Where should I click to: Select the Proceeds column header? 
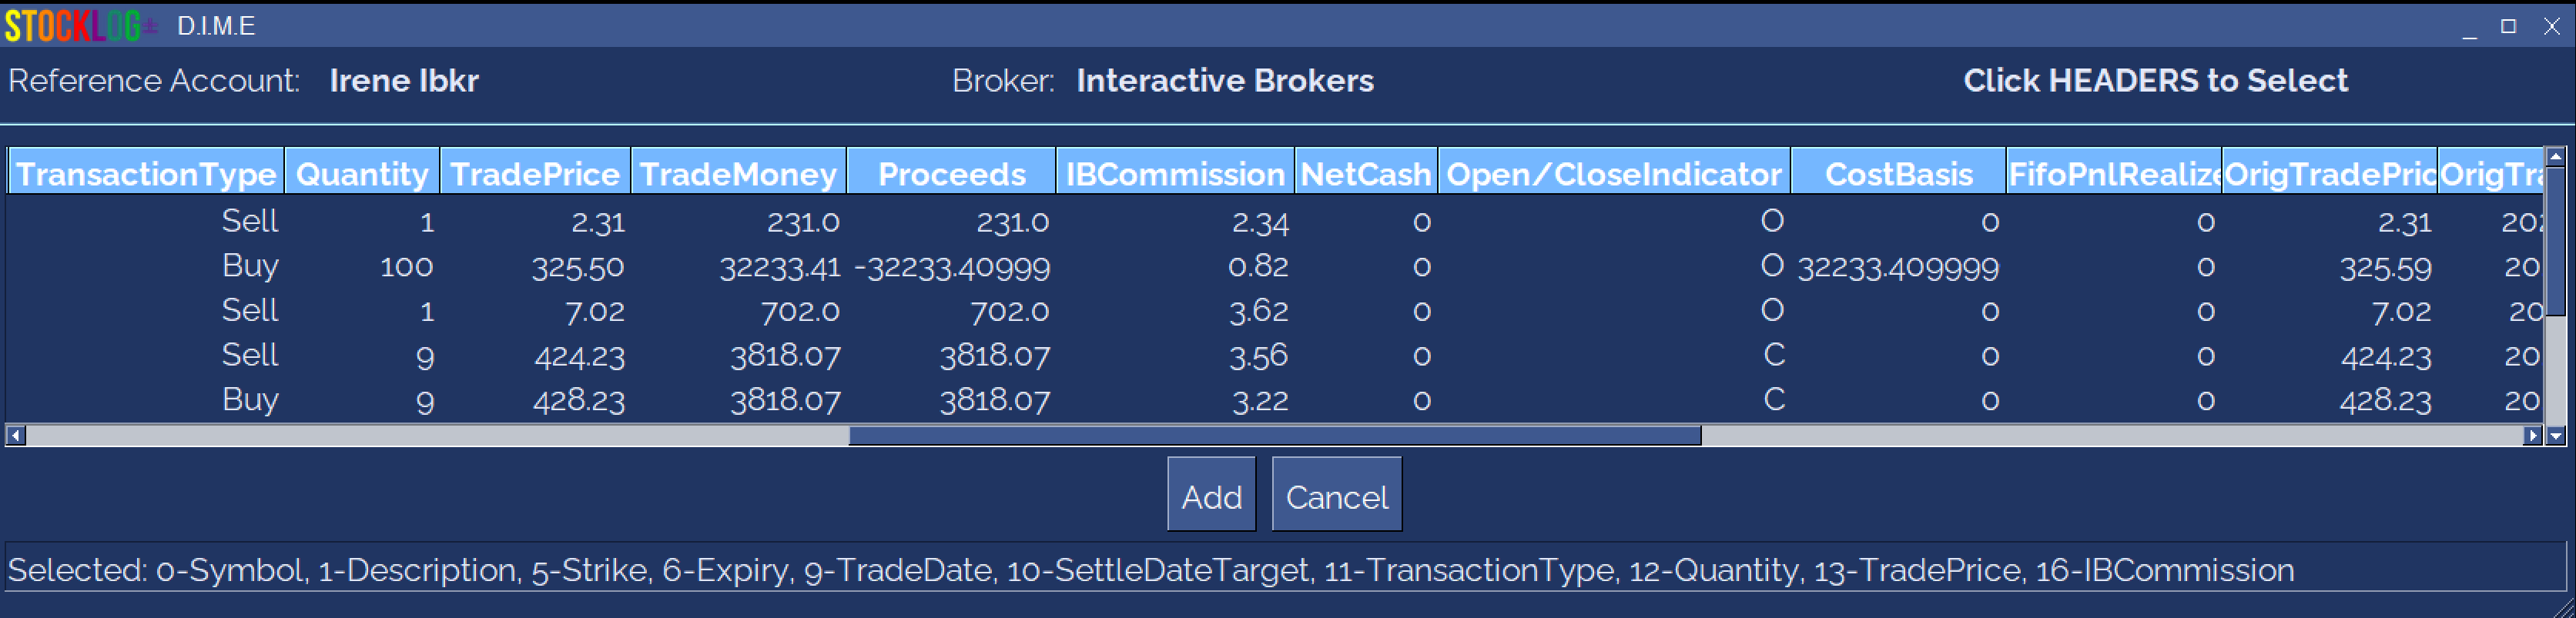click(x=951, y=174)
